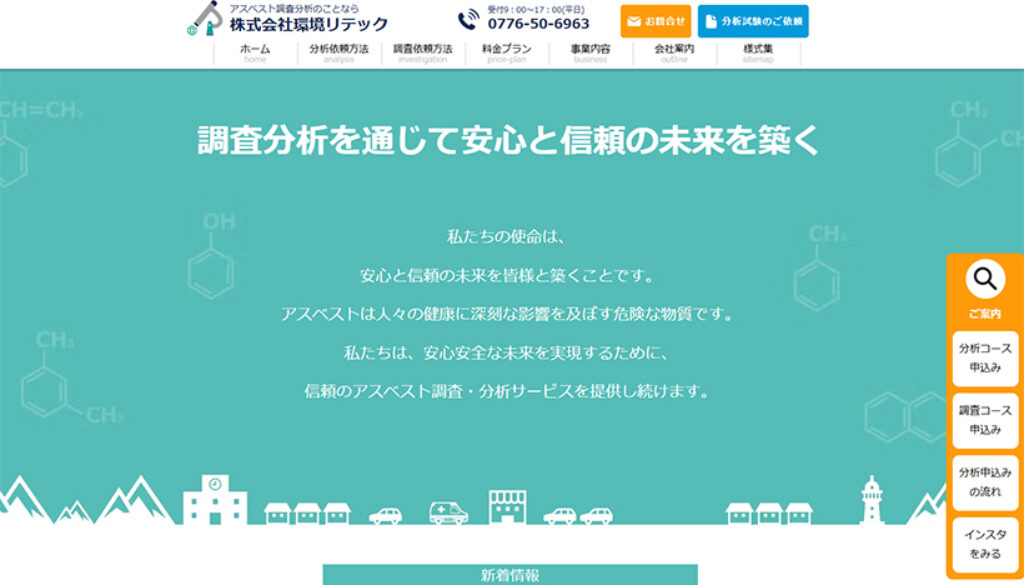The width and height of the screenshot is (1024, 585).
Task: Open 分析申込みの流れ in the side panel
Action: tap(985, 482)
